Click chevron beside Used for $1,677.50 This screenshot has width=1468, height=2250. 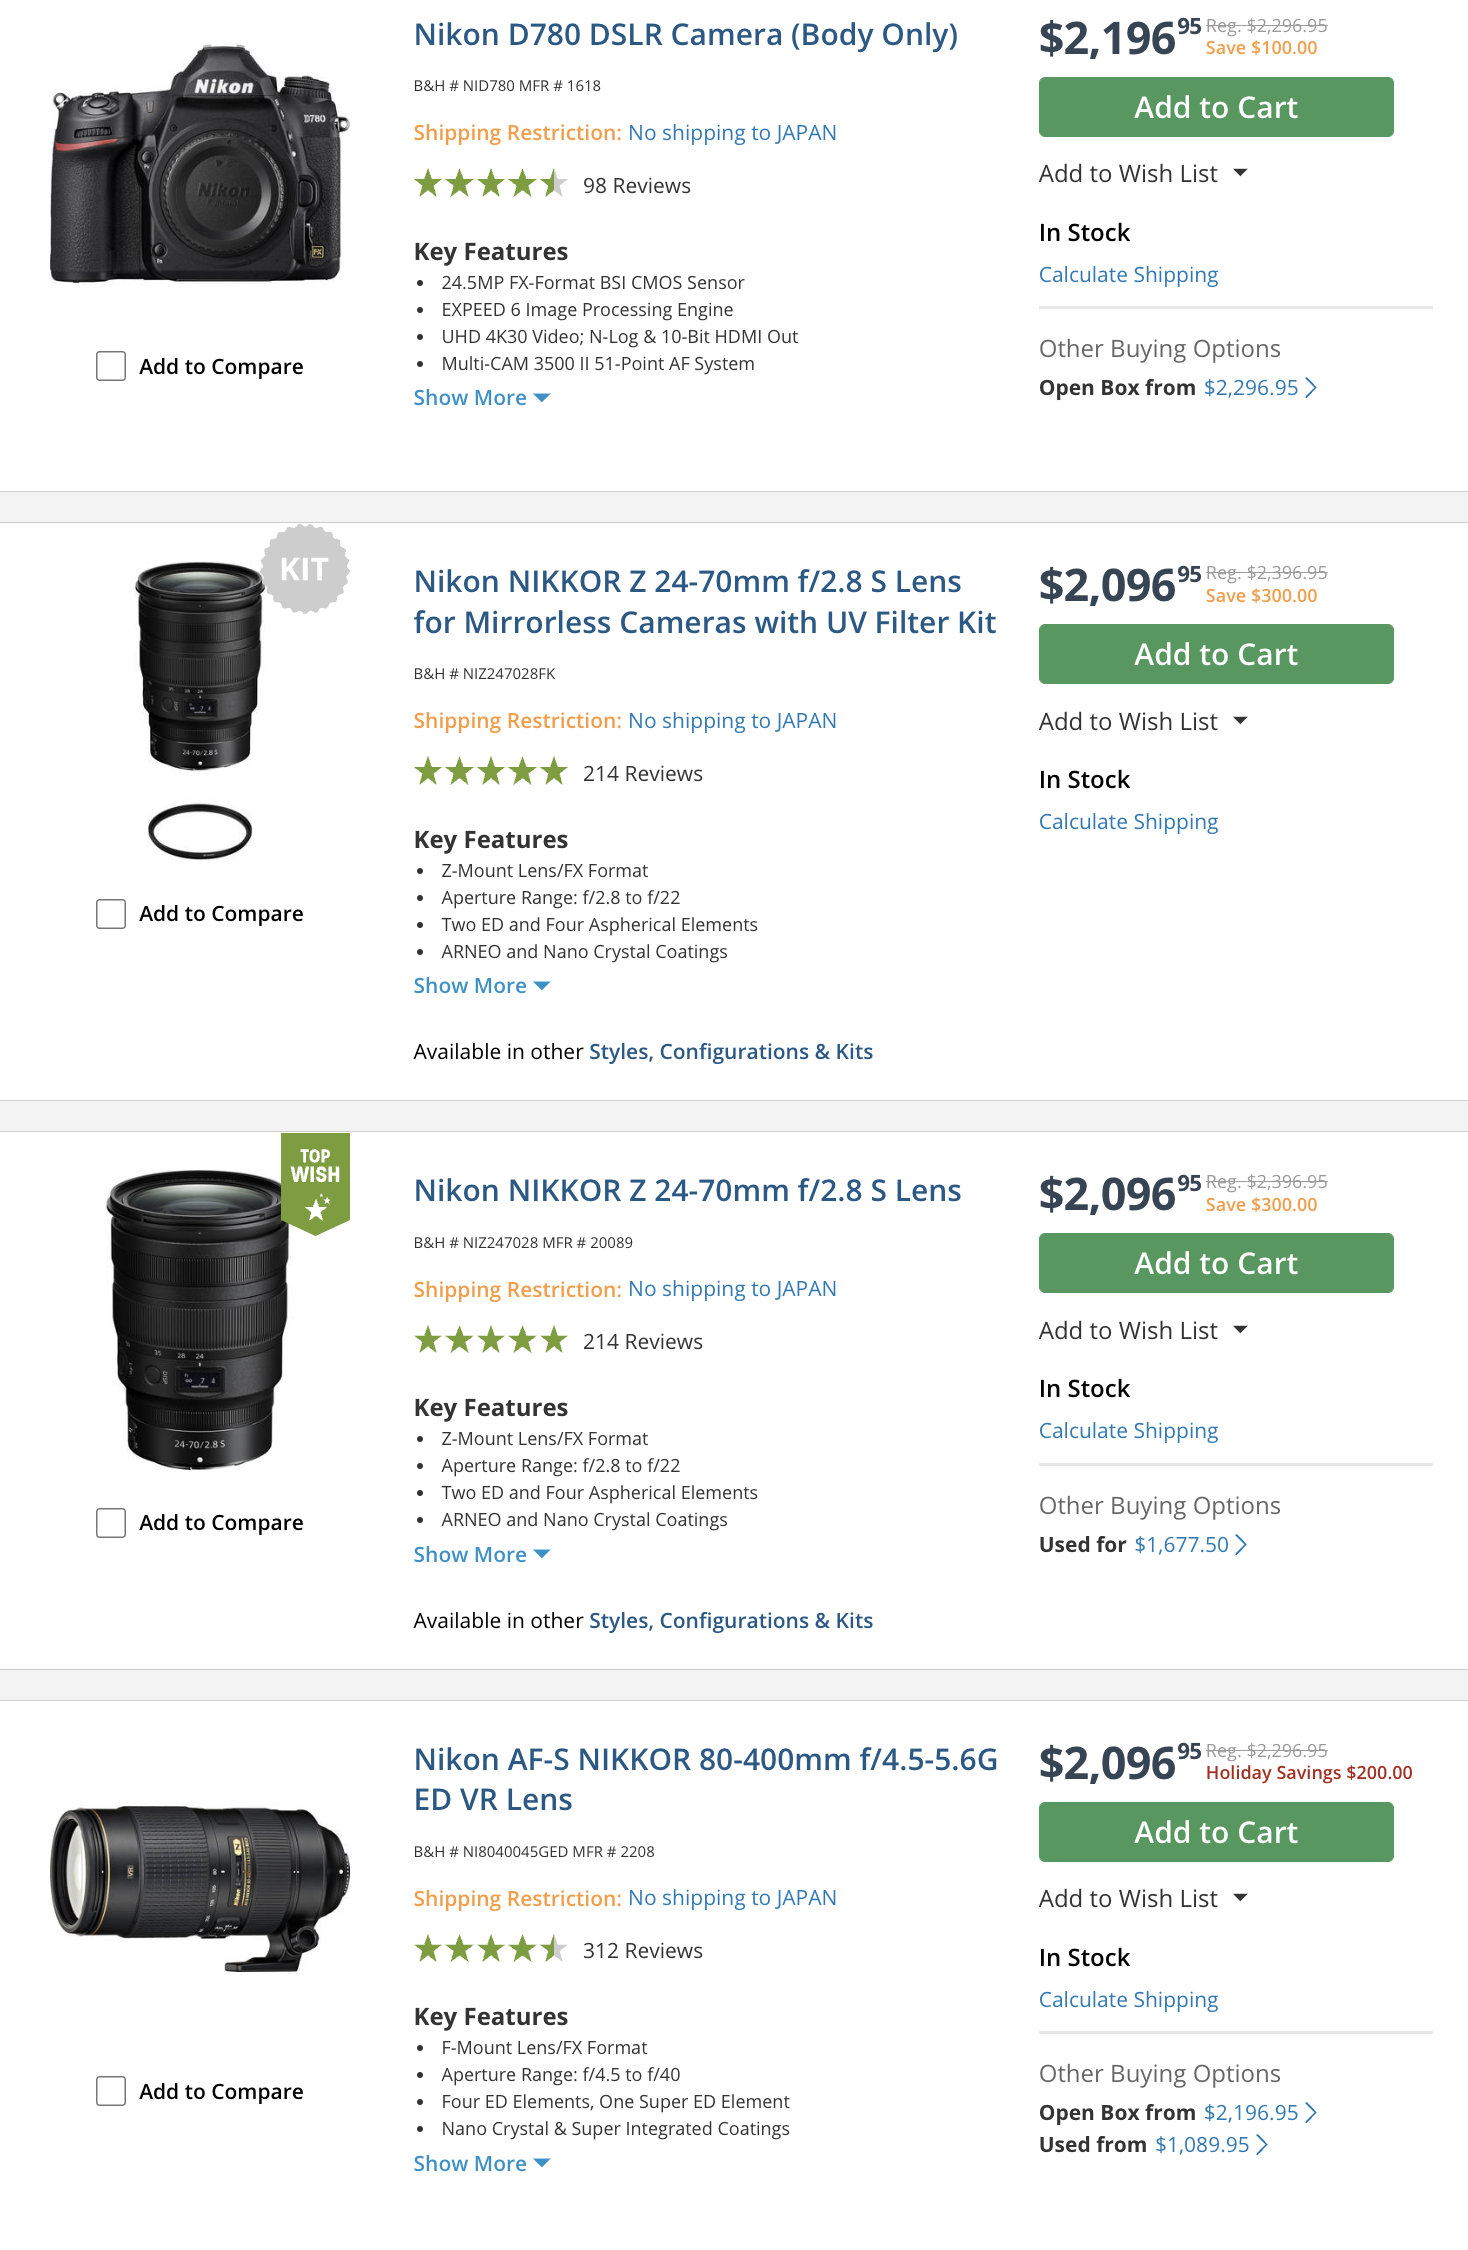point(1242,1545)
